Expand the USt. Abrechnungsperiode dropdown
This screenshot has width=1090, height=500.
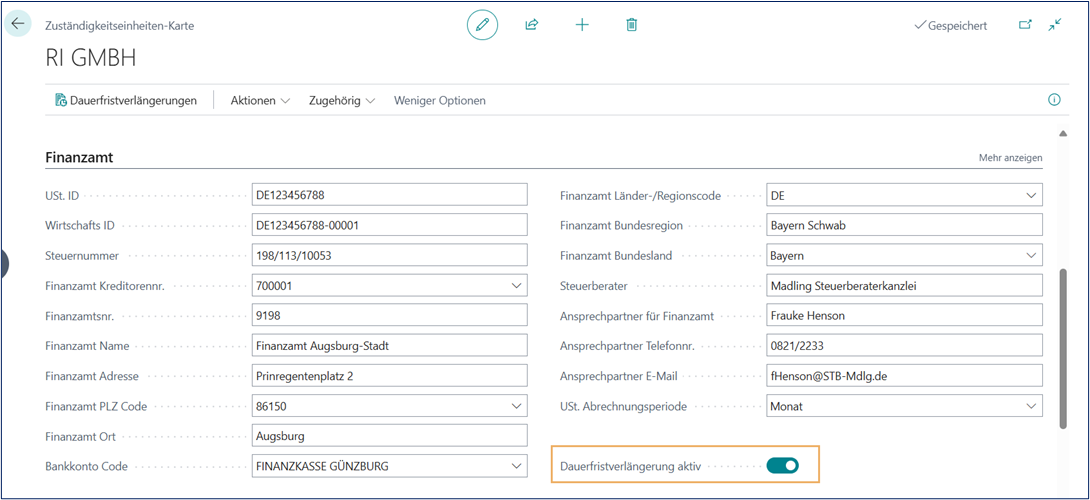pos(1032,406)
